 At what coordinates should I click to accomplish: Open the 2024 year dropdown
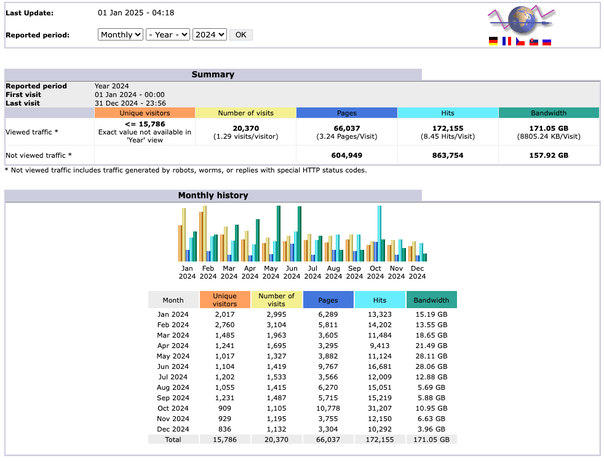pos(210,35)
